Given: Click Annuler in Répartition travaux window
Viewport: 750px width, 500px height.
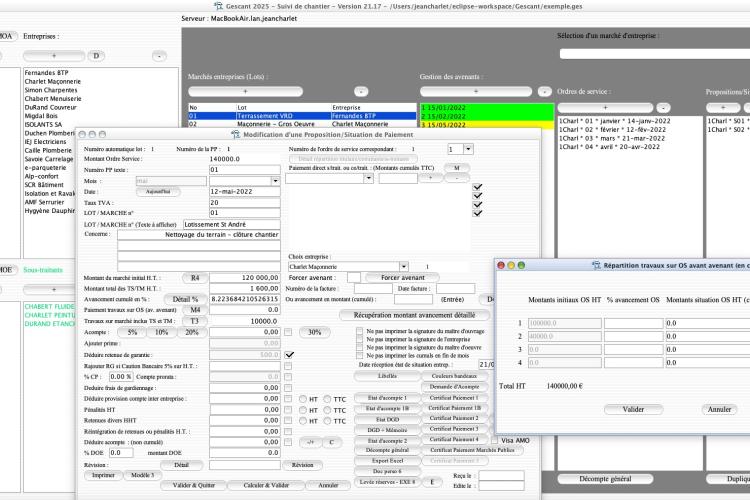Looking at the screenshot, I should [719, 410].
